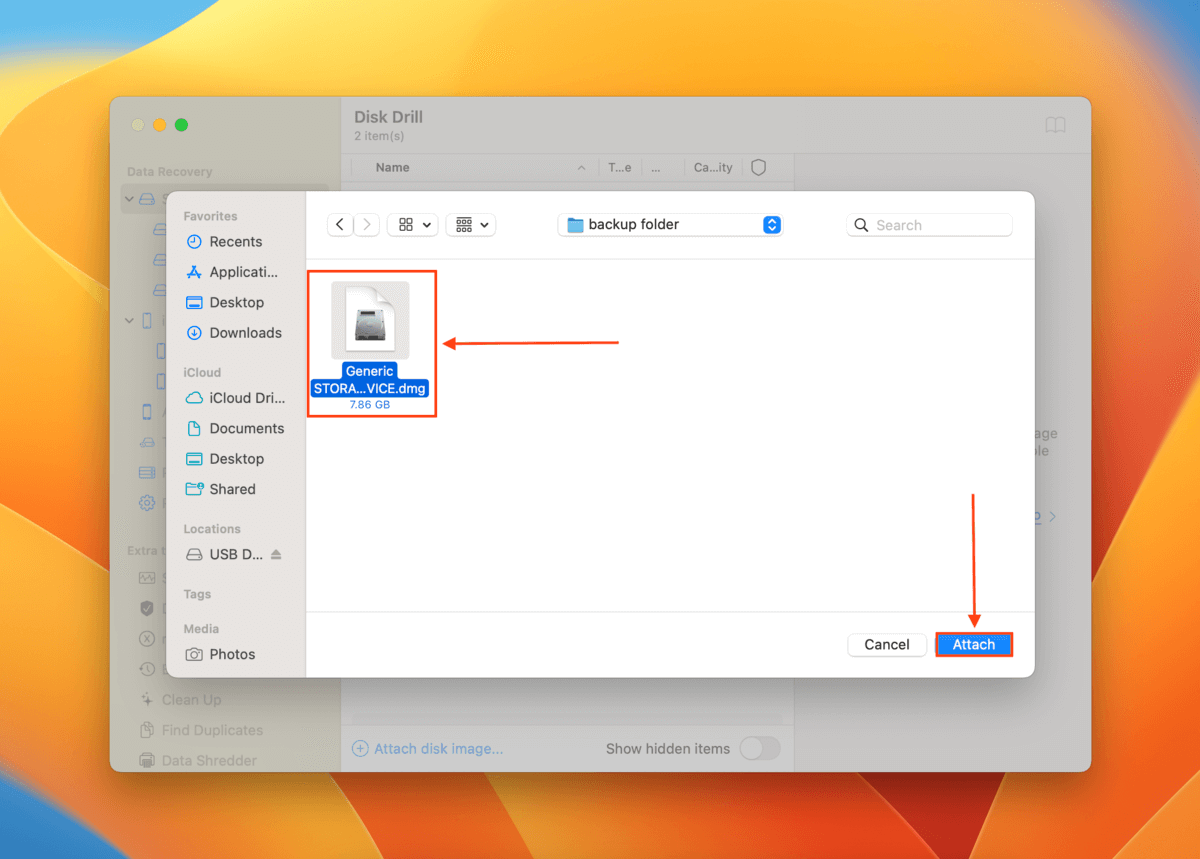Click the book help icon in Disk Drill
The image size is (1200, 859).
click(x=1055, y=125)
